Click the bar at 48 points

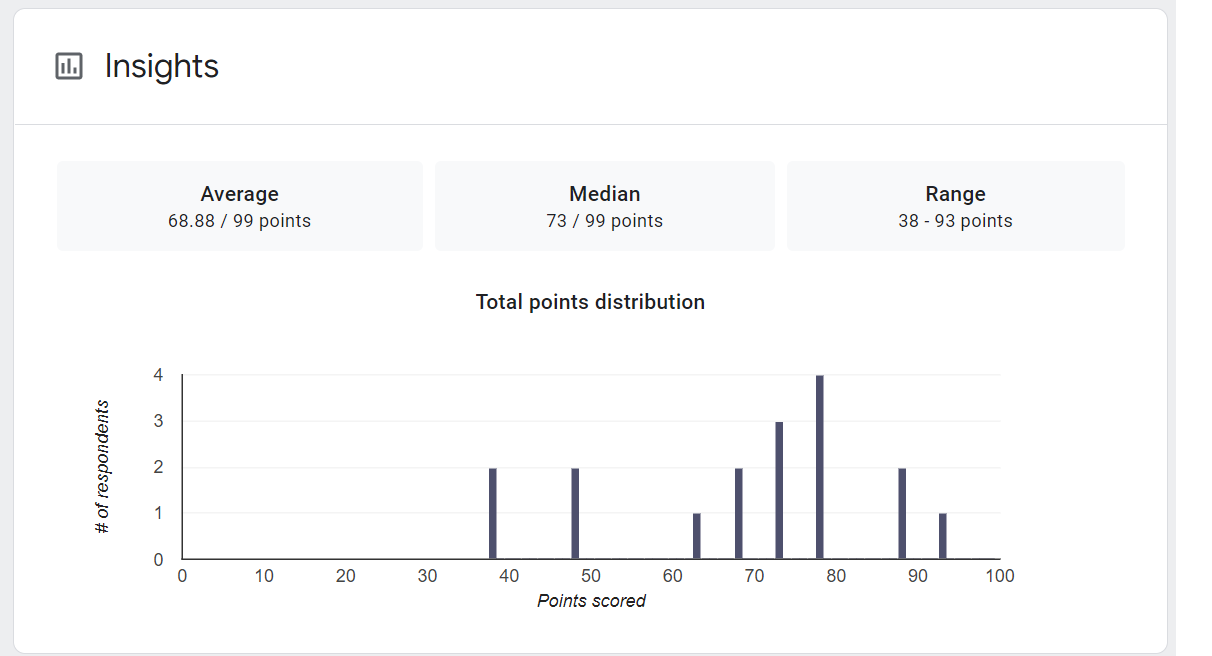pos(575,513)
